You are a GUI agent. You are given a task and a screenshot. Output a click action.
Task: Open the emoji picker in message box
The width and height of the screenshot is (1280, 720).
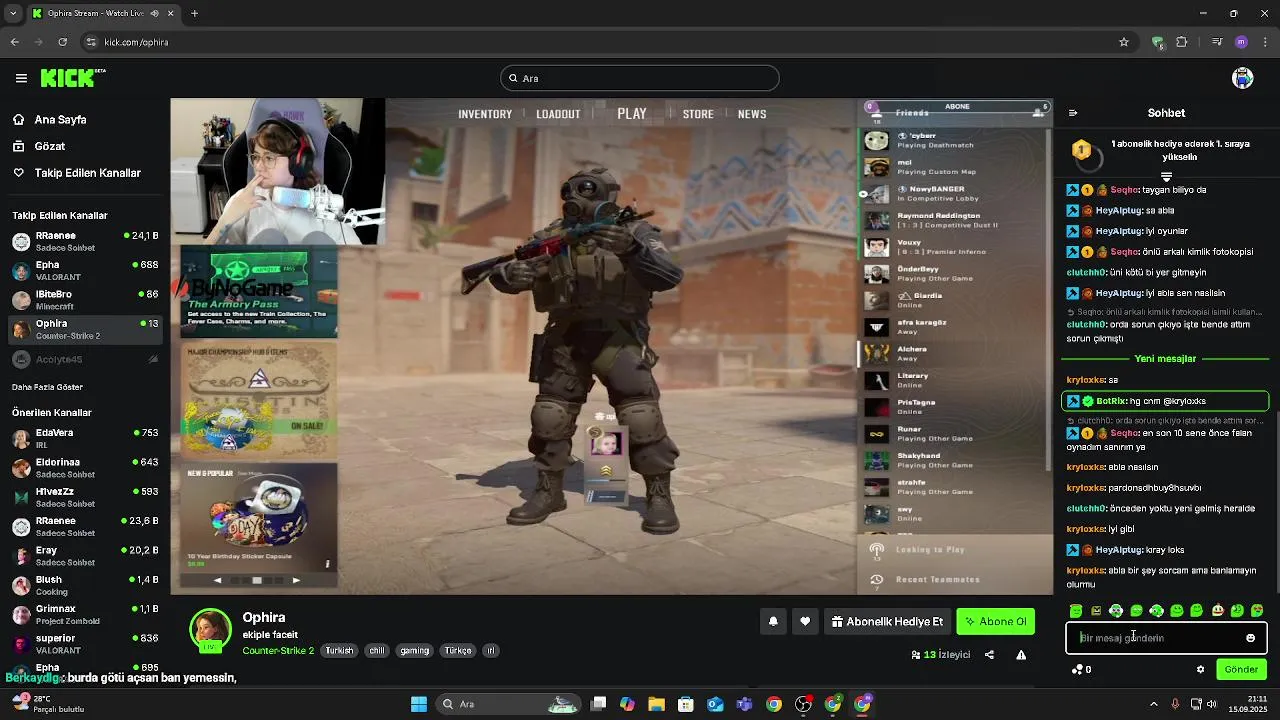point(1250,638)
